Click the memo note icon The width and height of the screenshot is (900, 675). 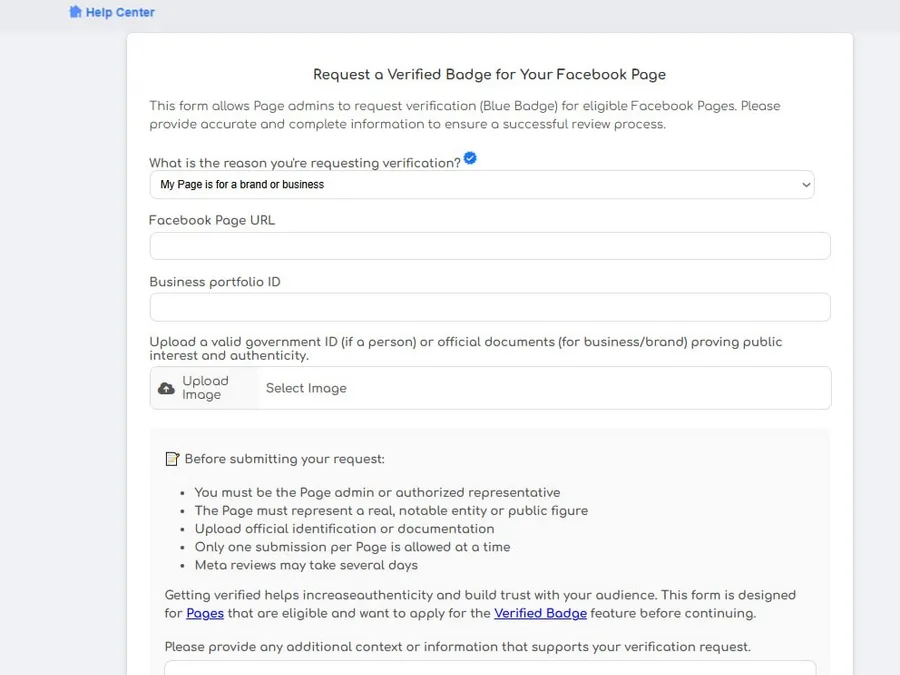pos(172,459)
